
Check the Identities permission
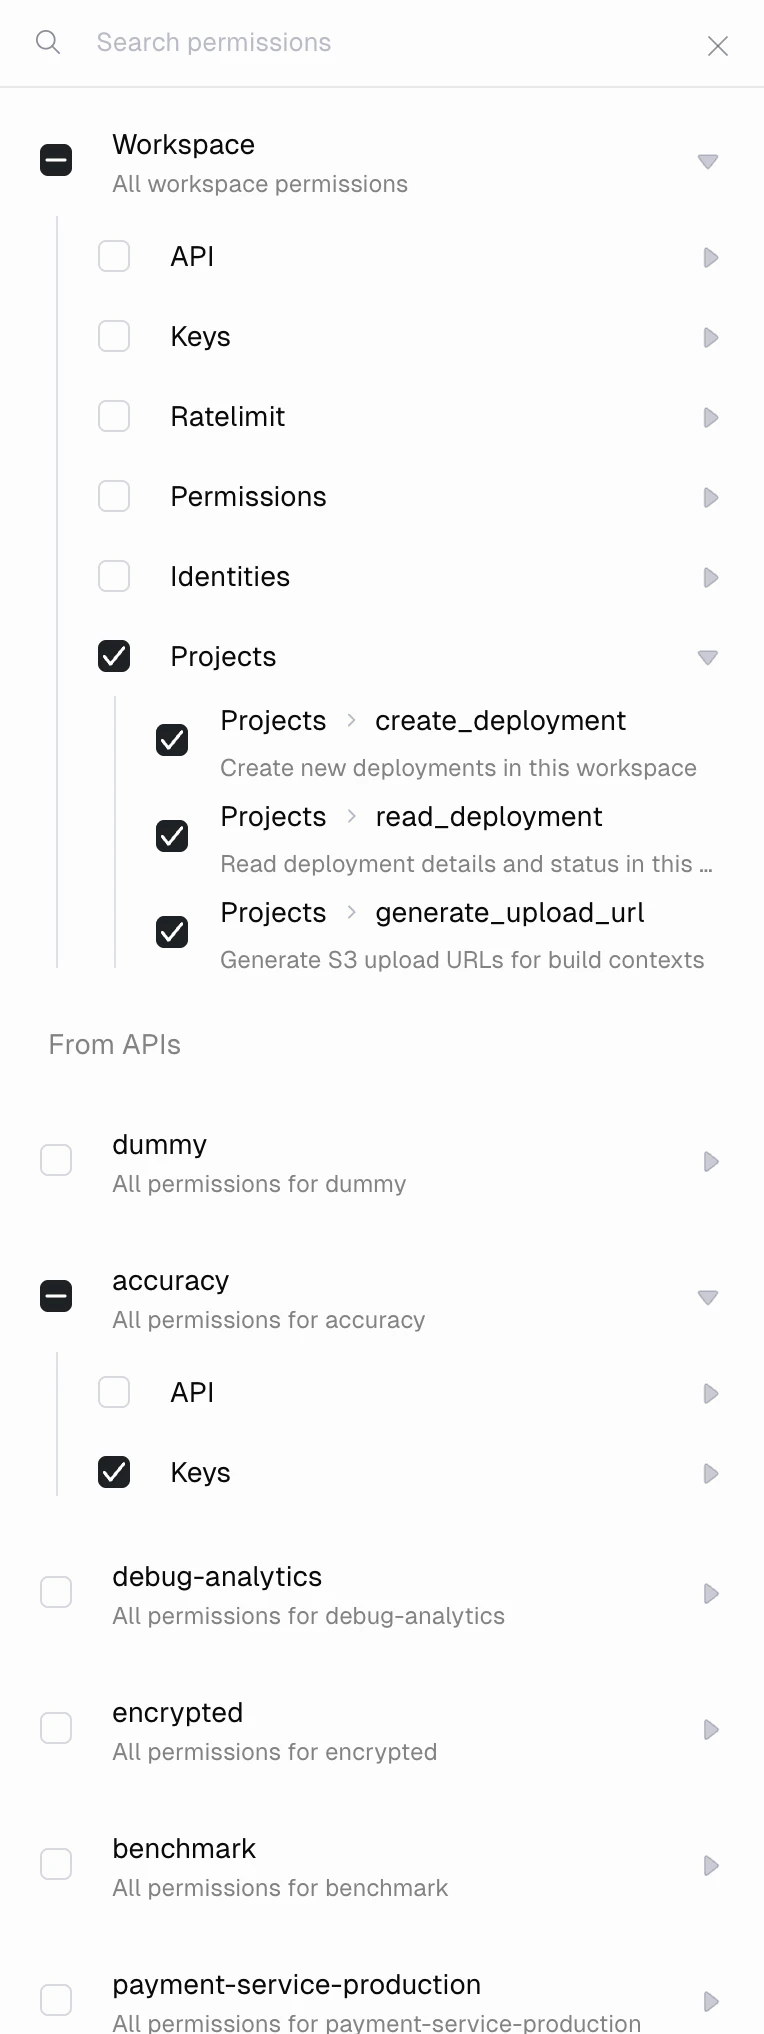tap(114, 576)
